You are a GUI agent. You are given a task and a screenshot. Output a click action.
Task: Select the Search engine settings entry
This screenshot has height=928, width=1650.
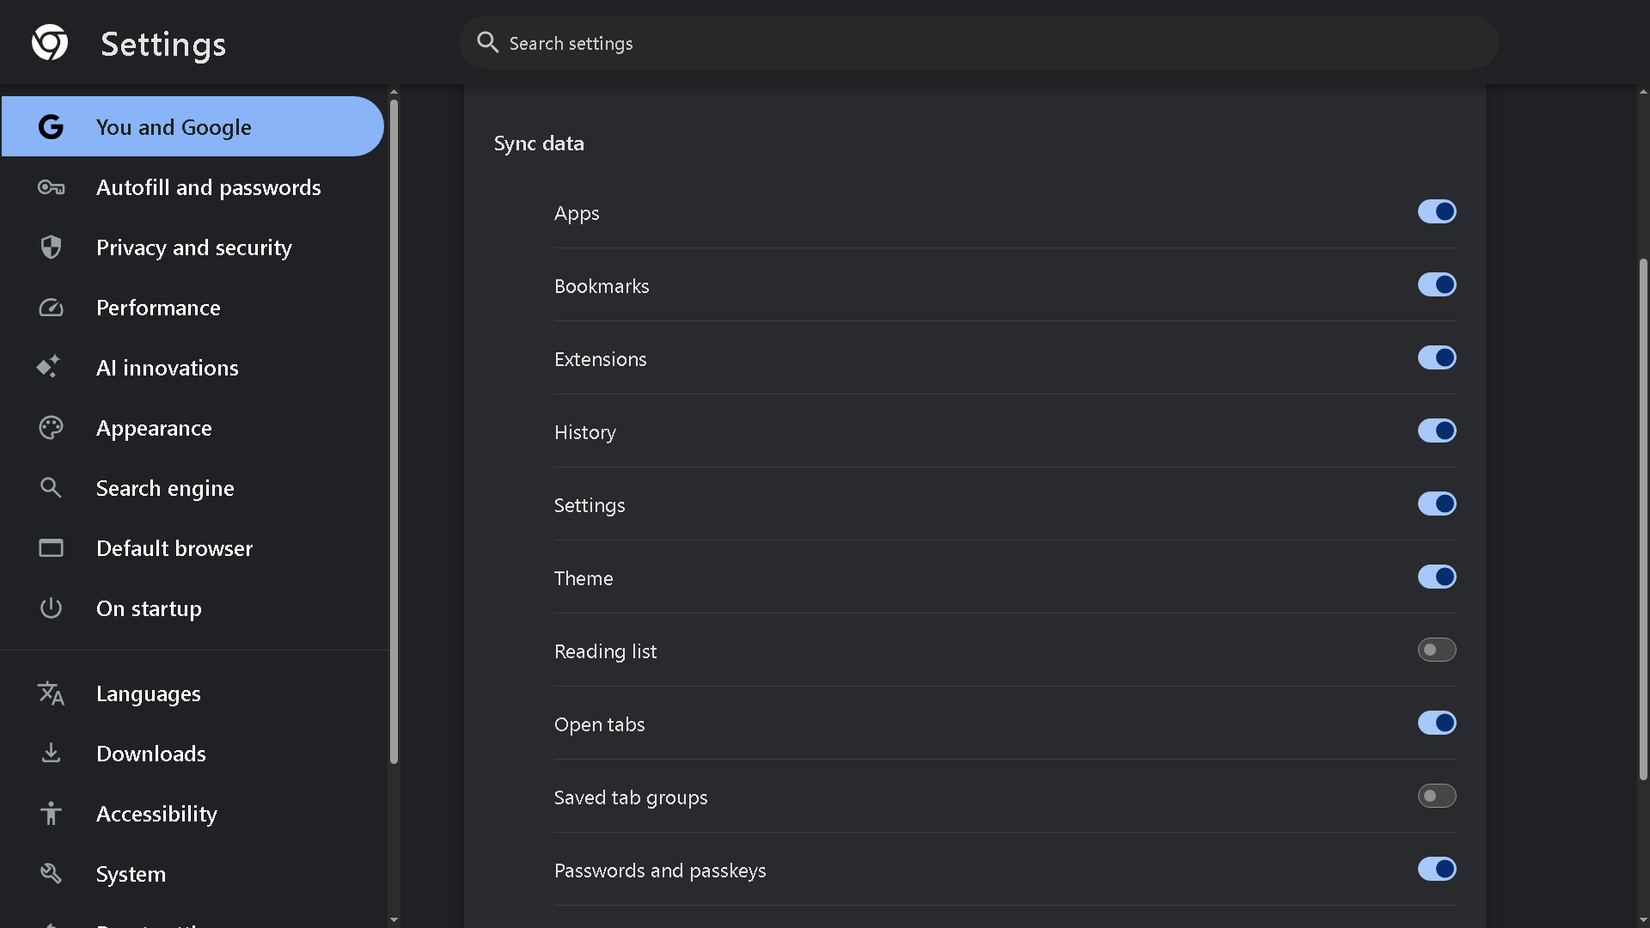[165, 488]
